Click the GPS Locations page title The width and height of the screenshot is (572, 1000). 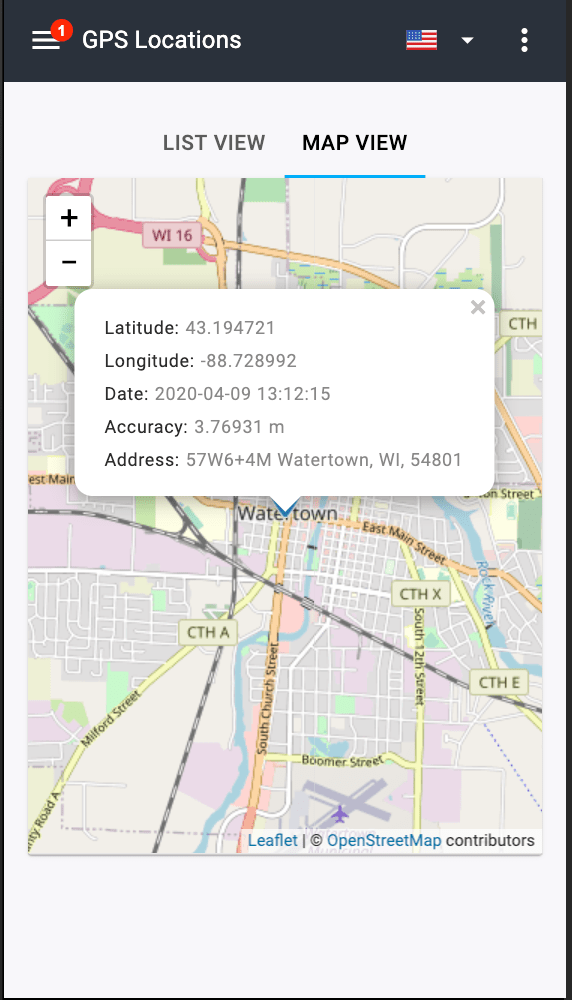[x=162, y=40]
